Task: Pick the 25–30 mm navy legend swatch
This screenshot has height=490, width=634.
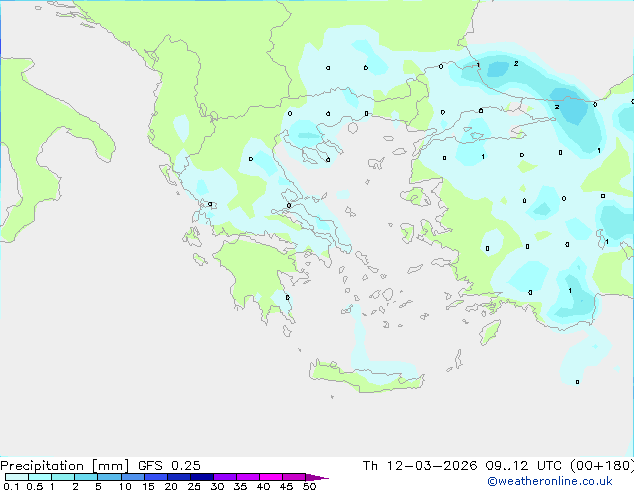Action: [202, 477]
